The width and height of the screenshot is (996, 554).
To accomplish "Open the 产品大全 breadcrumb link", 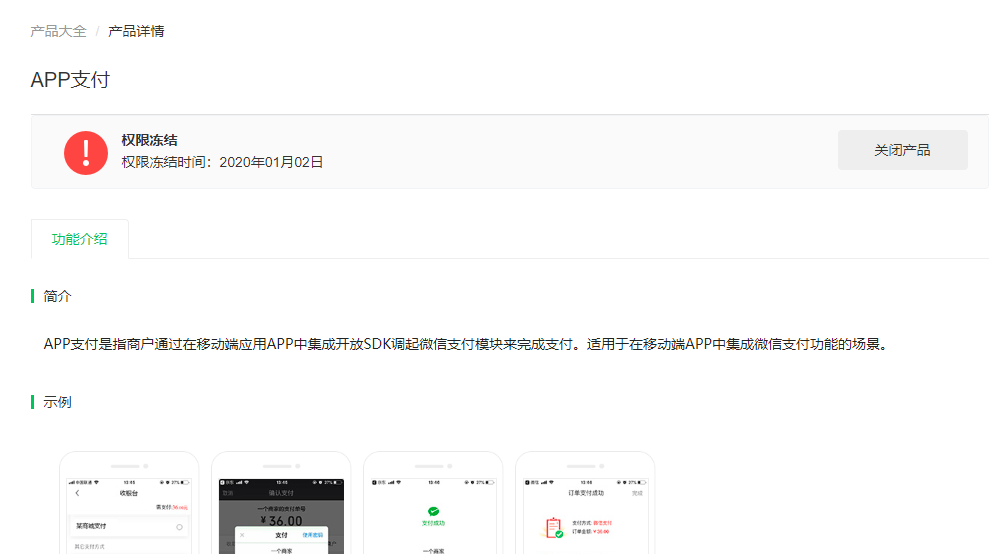I will pos(58,31).
